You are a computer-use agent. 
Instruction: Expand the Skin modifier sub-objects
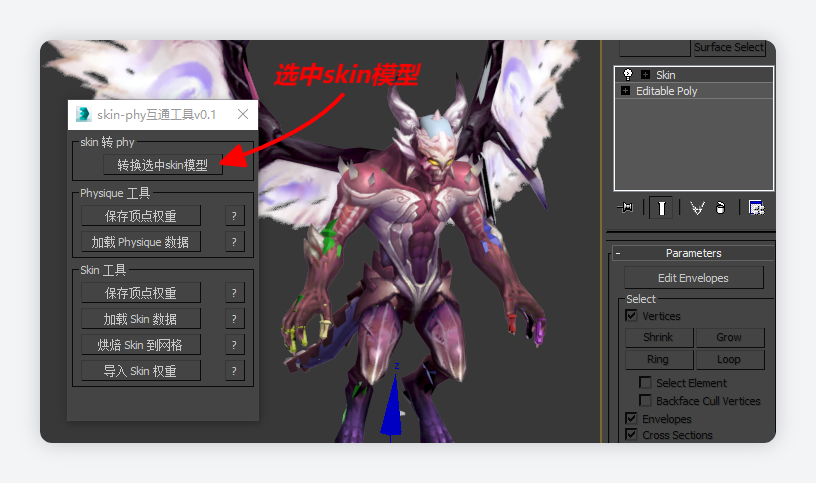pos(645,75)
